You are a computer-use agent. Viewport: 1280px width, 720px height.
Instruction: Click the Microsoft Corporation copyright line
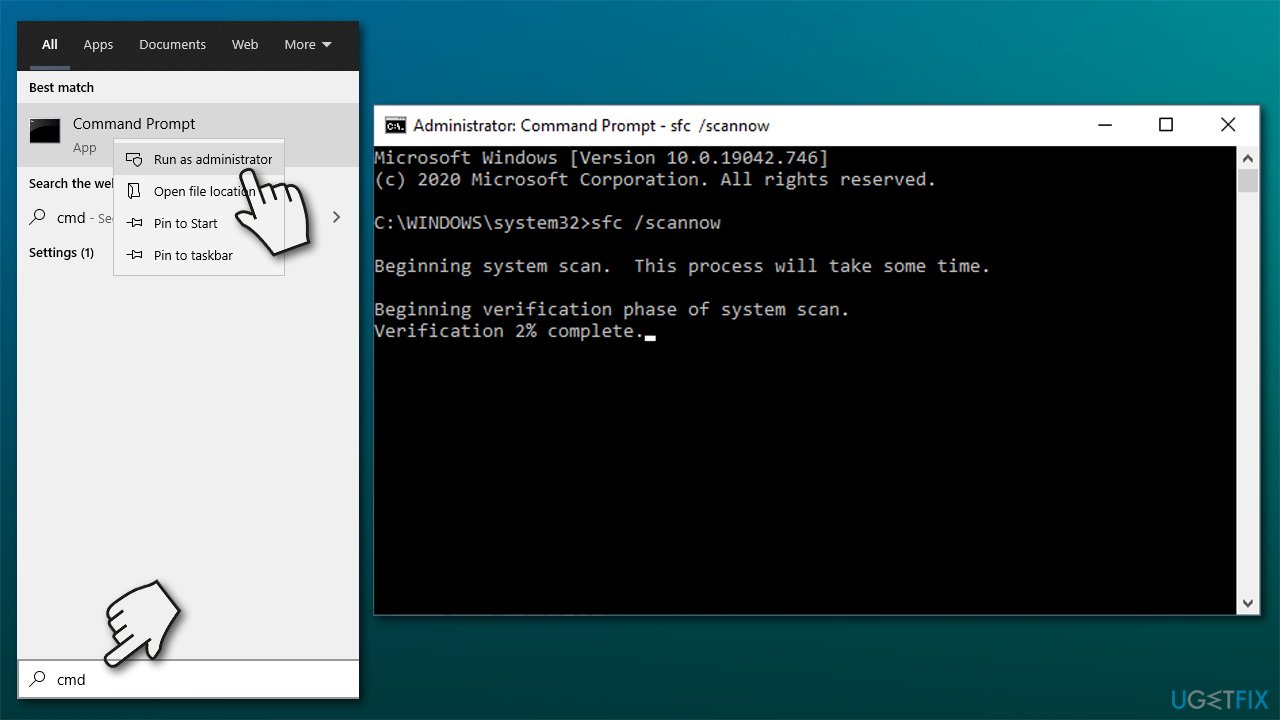655,180
